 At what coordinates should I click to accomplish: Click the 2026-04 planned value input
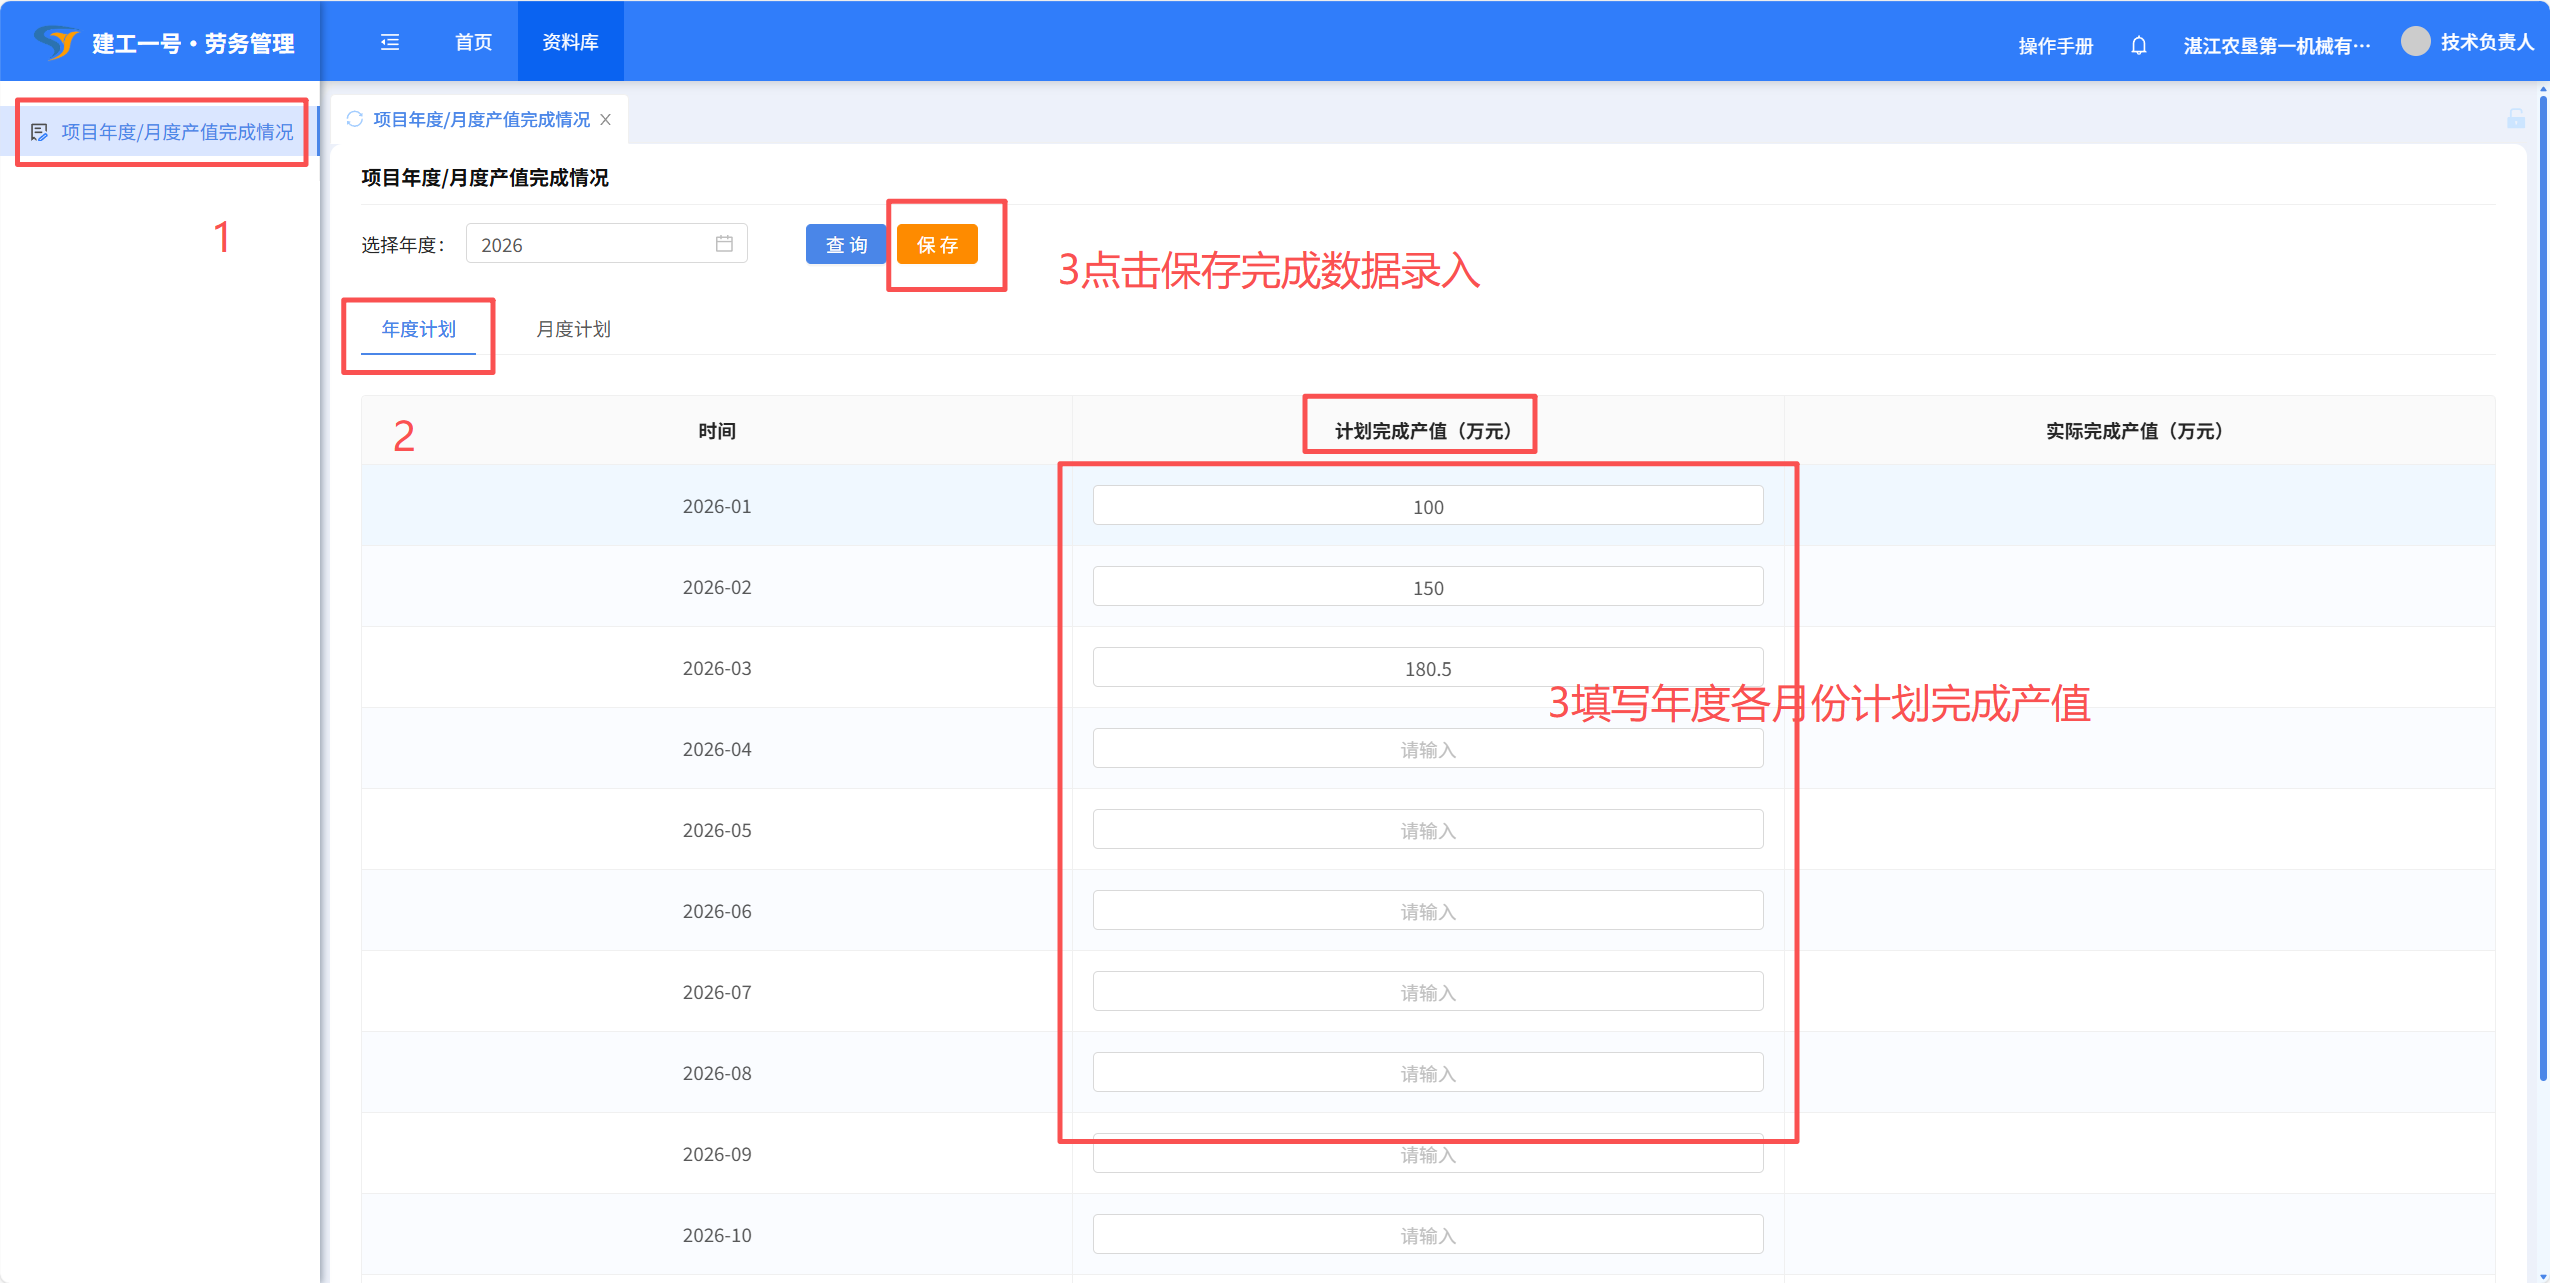point(1427,749)
